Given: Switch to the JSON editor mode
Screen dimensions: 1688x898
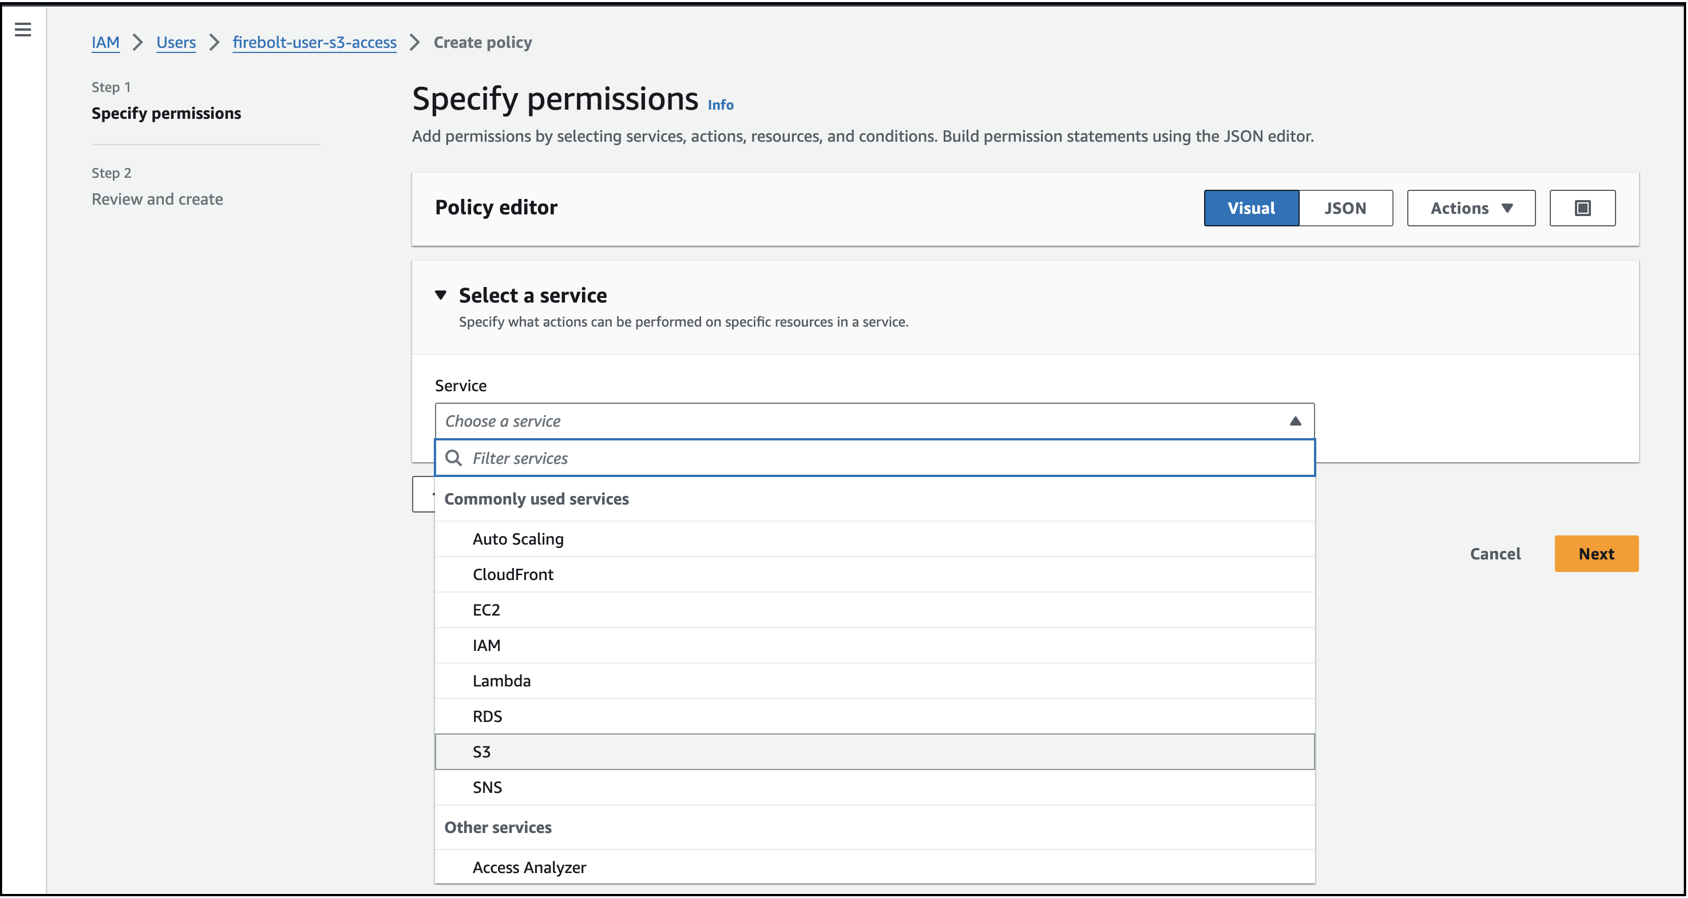Looking at the screenshot, I should [1345, 208].
